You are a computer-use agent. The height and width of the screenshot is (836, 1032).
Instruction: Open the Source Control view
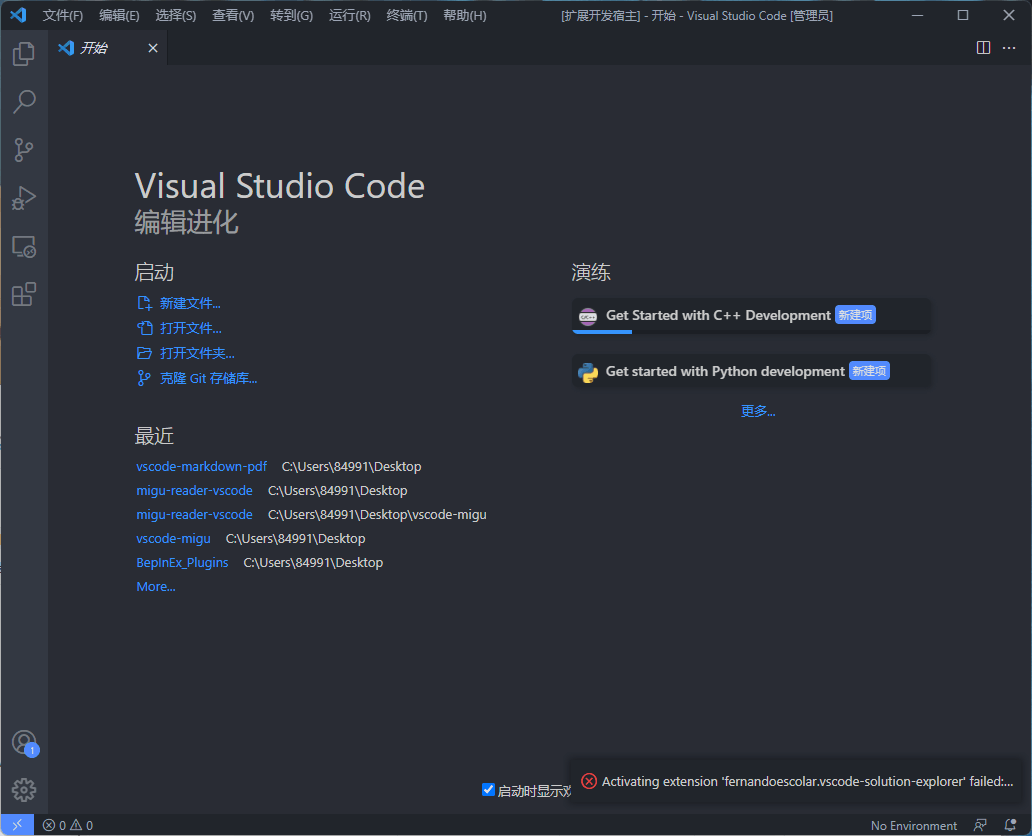[24, 149]
